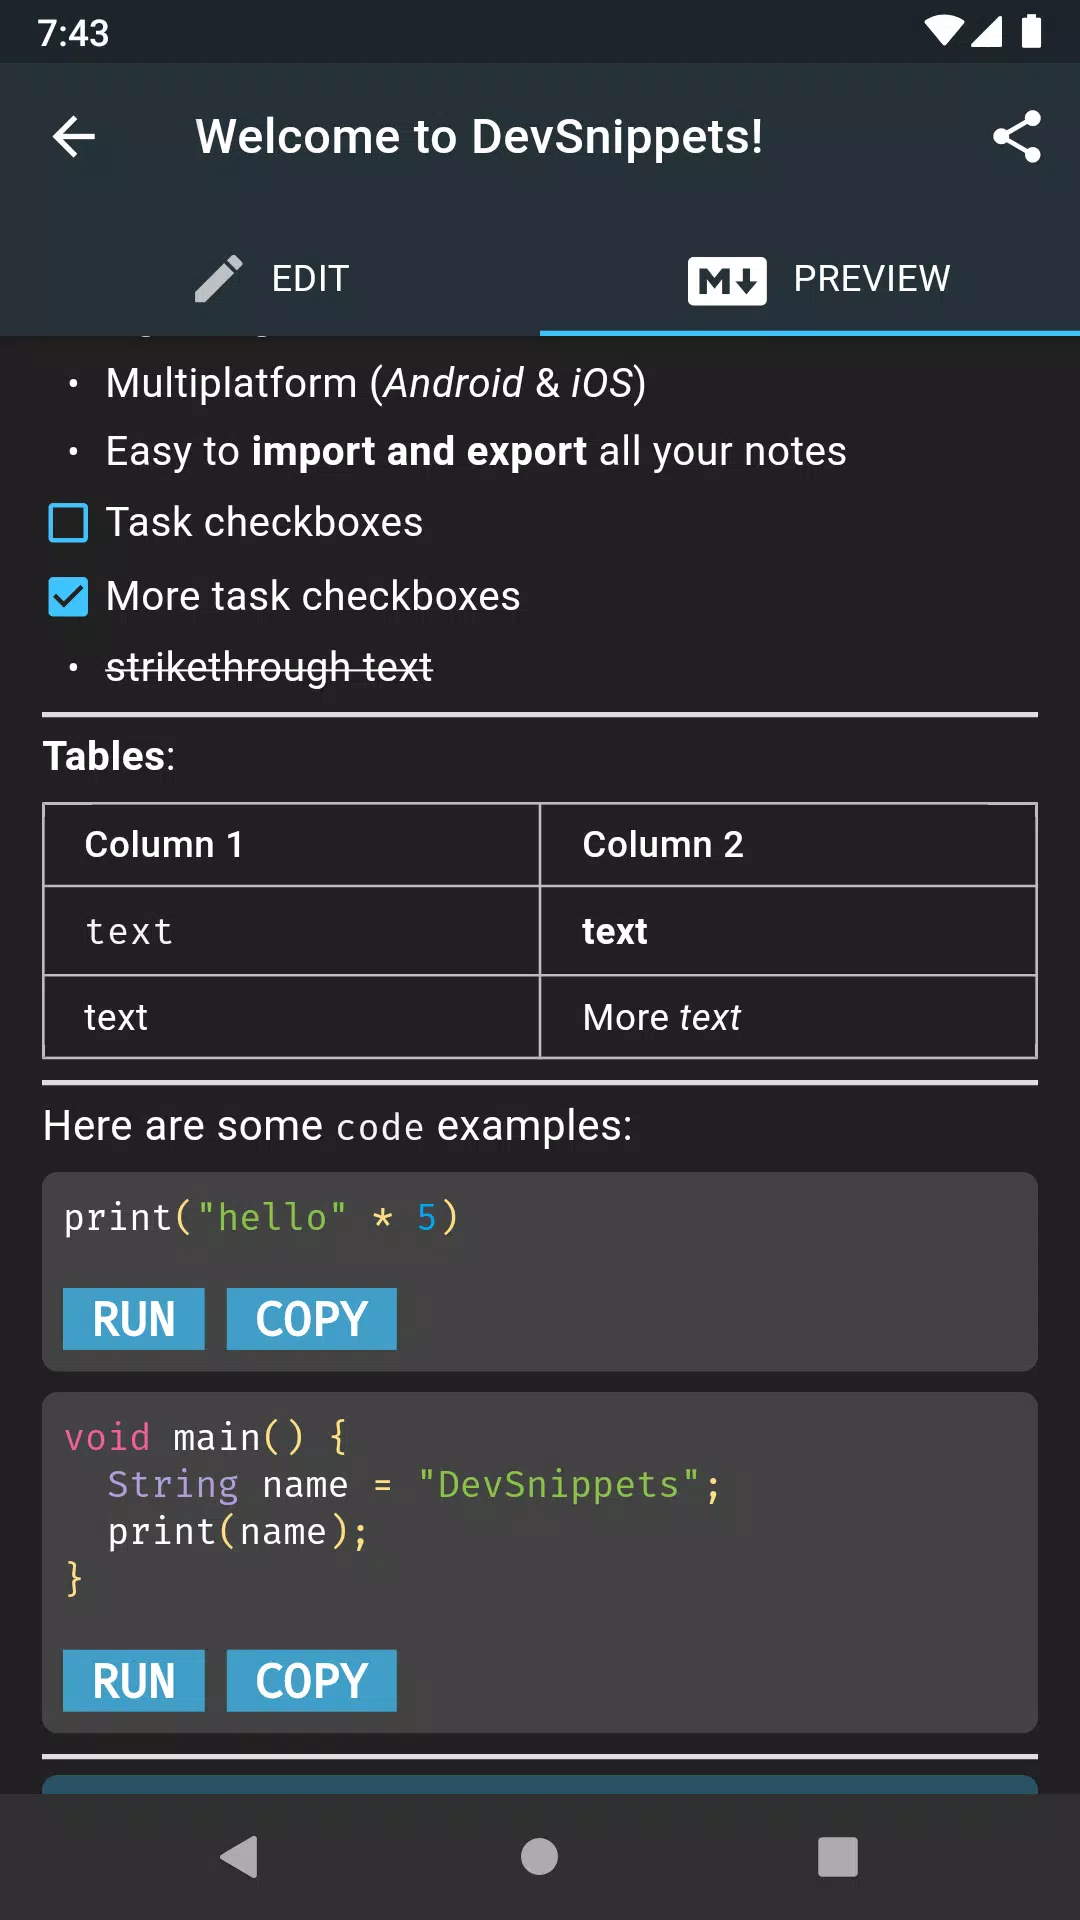
Task: Tap the Markdown logo in PREVIEW tab
Action: (727, 280)
